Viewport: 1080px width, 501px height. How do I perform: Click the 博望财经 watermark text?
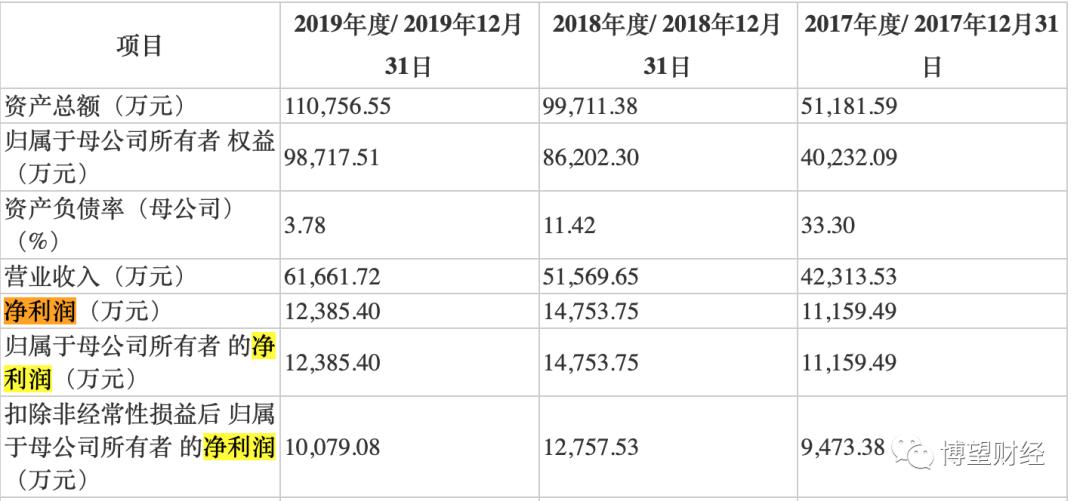tap(993, 453)
